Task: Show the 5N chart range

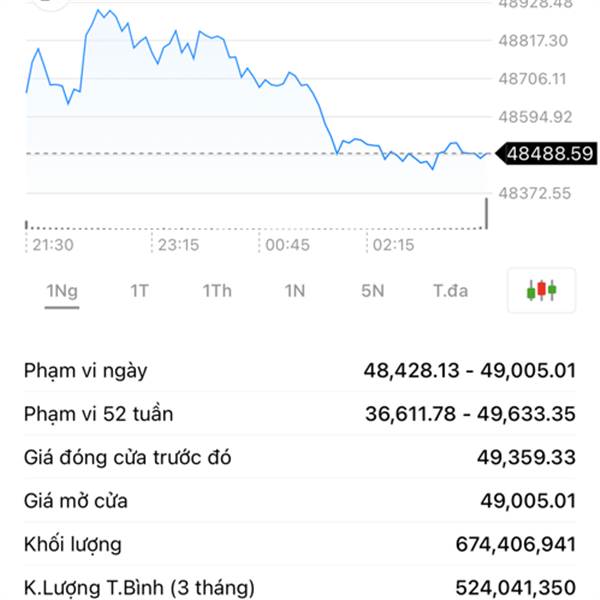Action: click(x=372, y=291)
